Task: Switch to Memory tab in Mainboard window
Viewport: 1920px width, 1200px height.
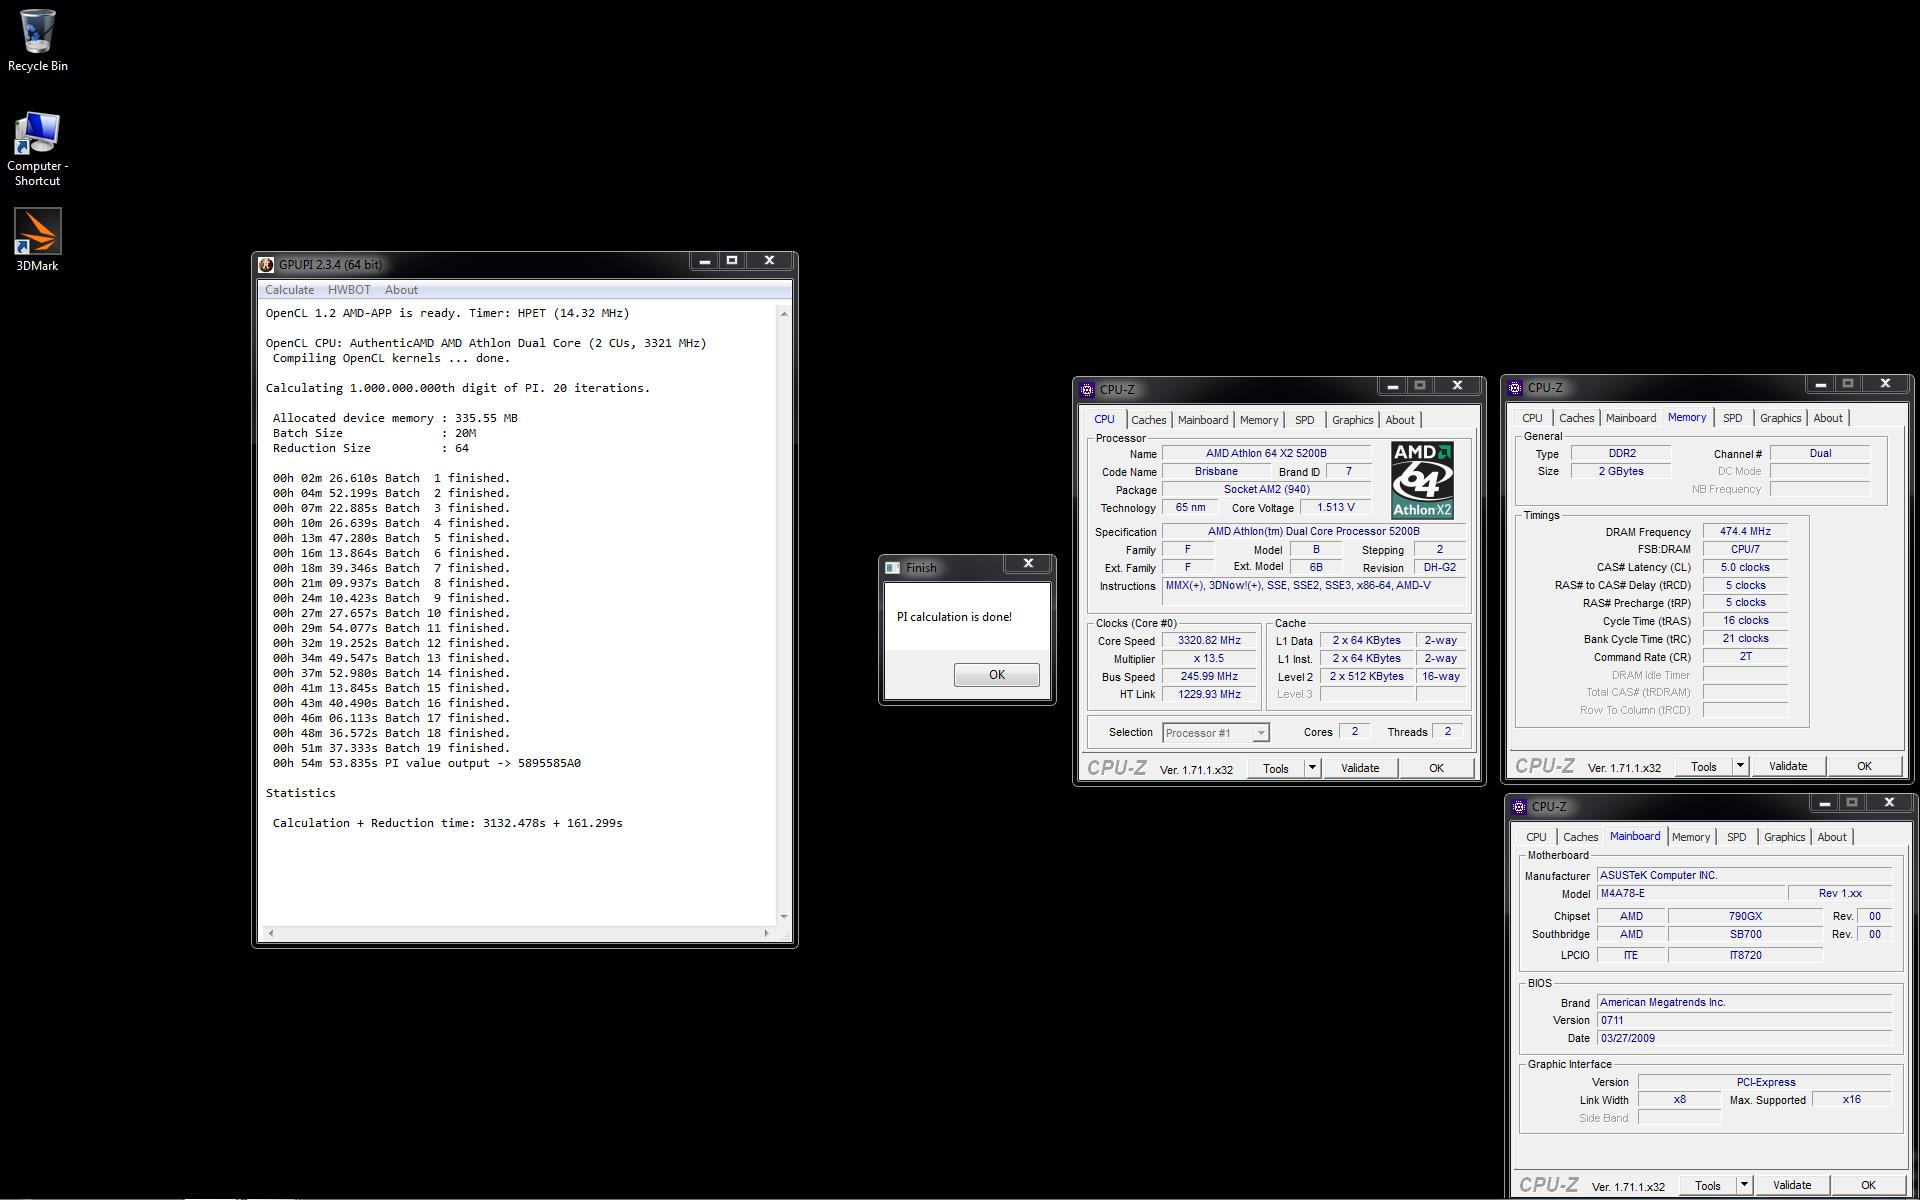Action: point(1690,837)
